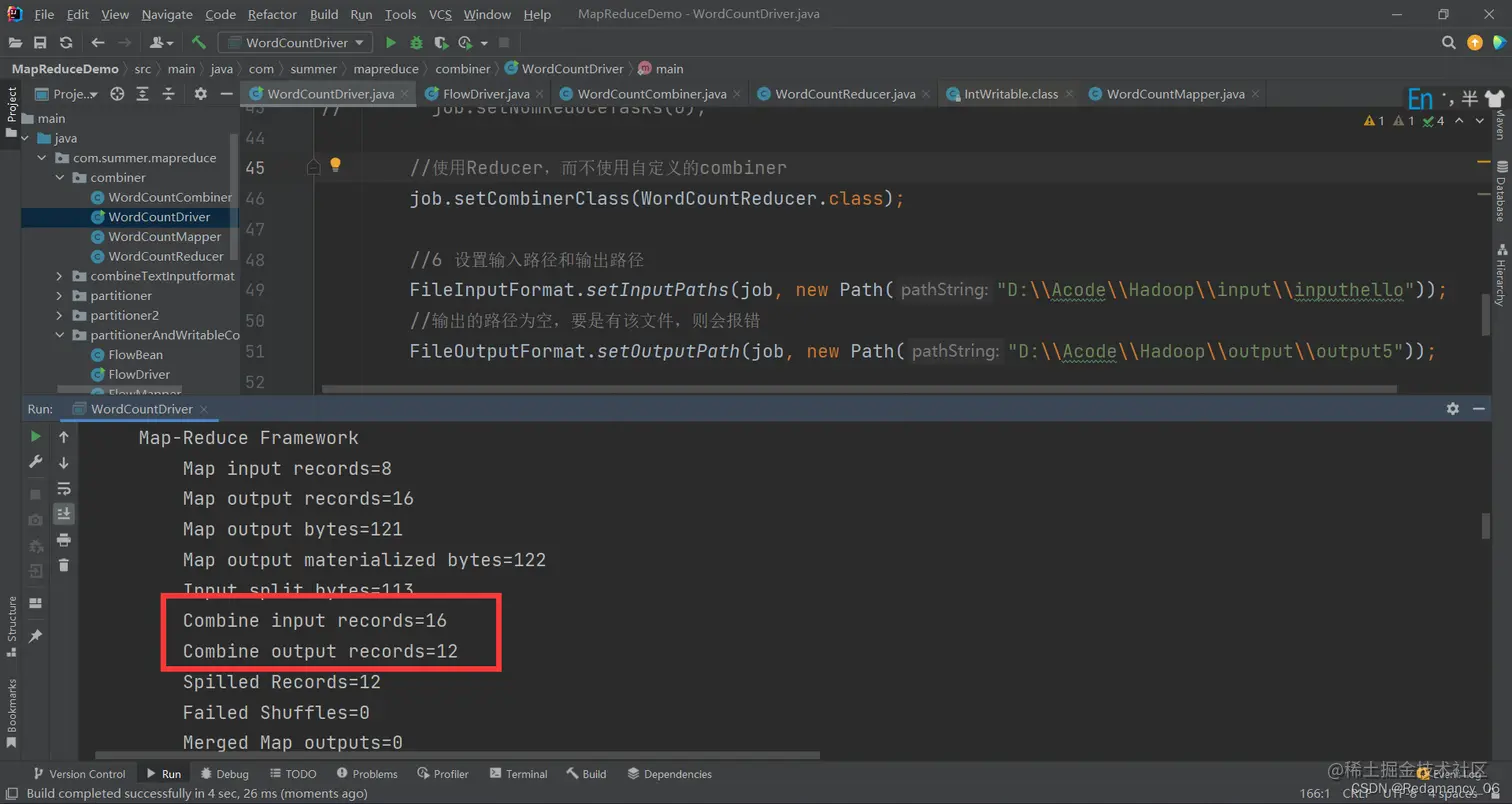The image size is (1512, 804).
Task: Open the Terminal tool window
Action: pos(518,774)
